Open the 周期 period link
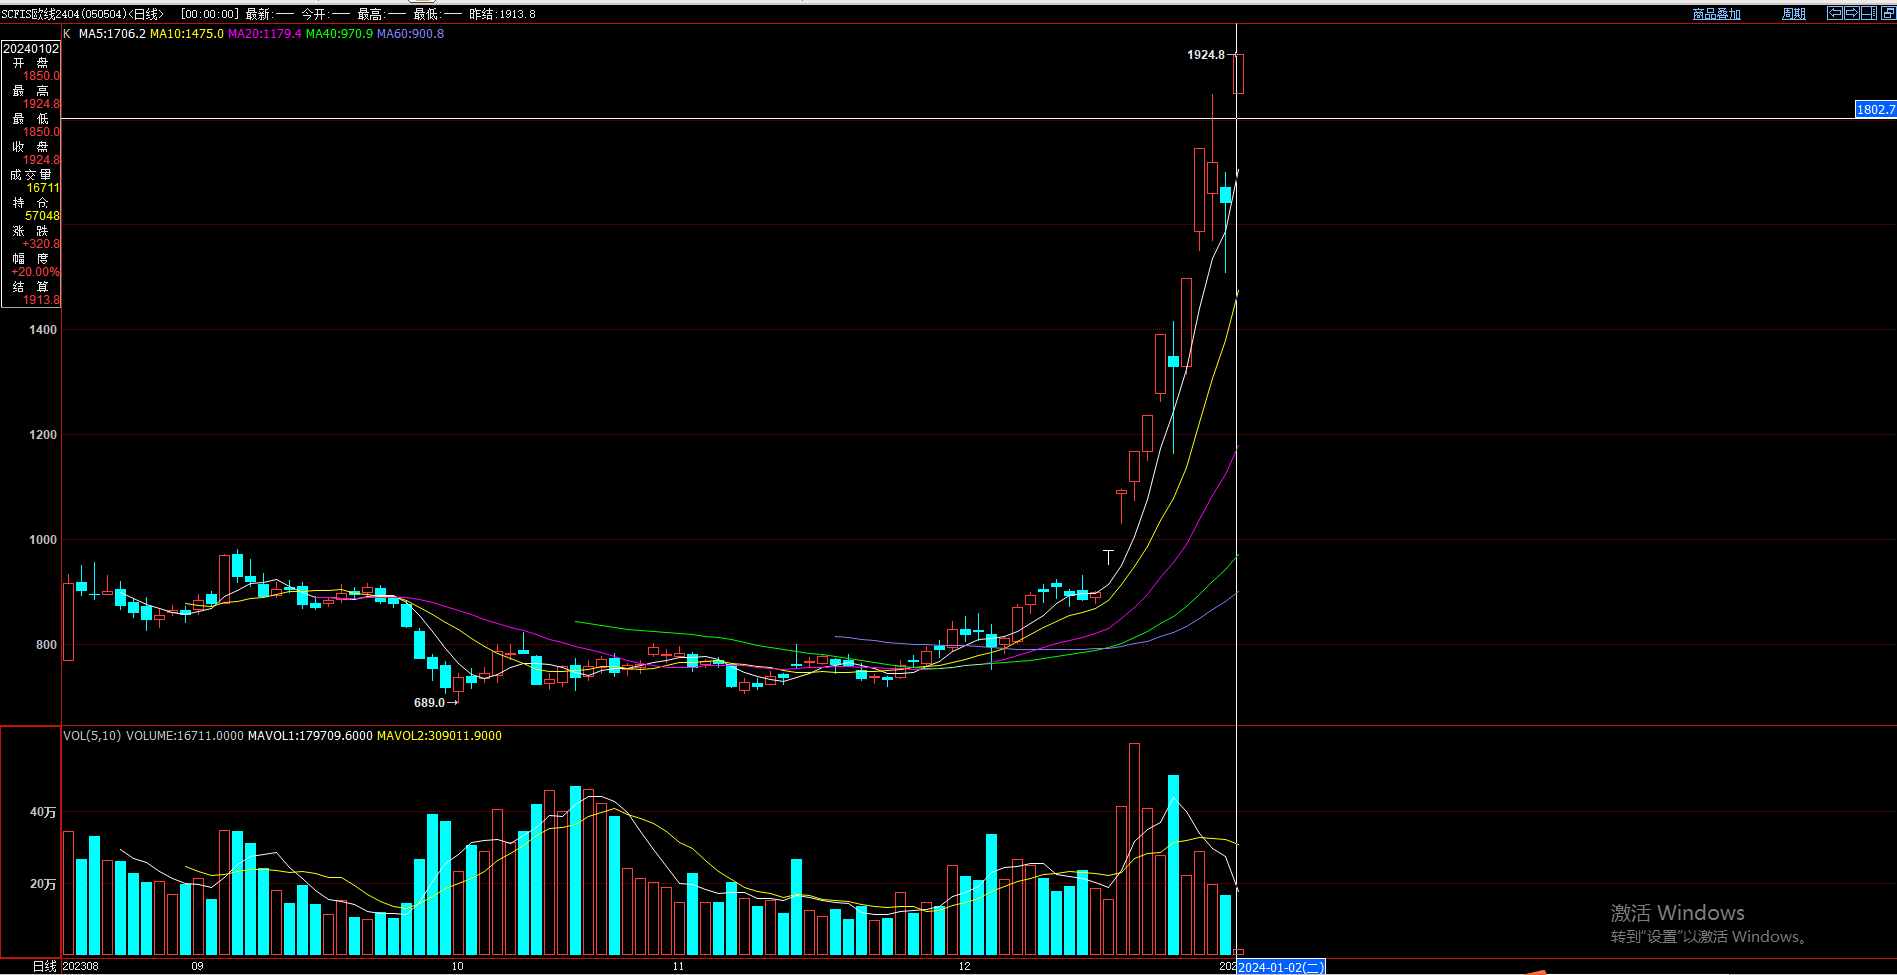This screenshot has height=975, width=1897. [x=1794, y=14]
